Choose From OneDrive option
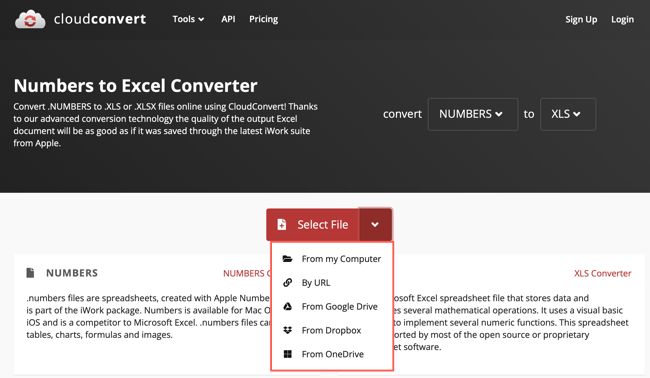Viewport: 650px width, 378px height. pyautogui.click(x=332, y=354)
